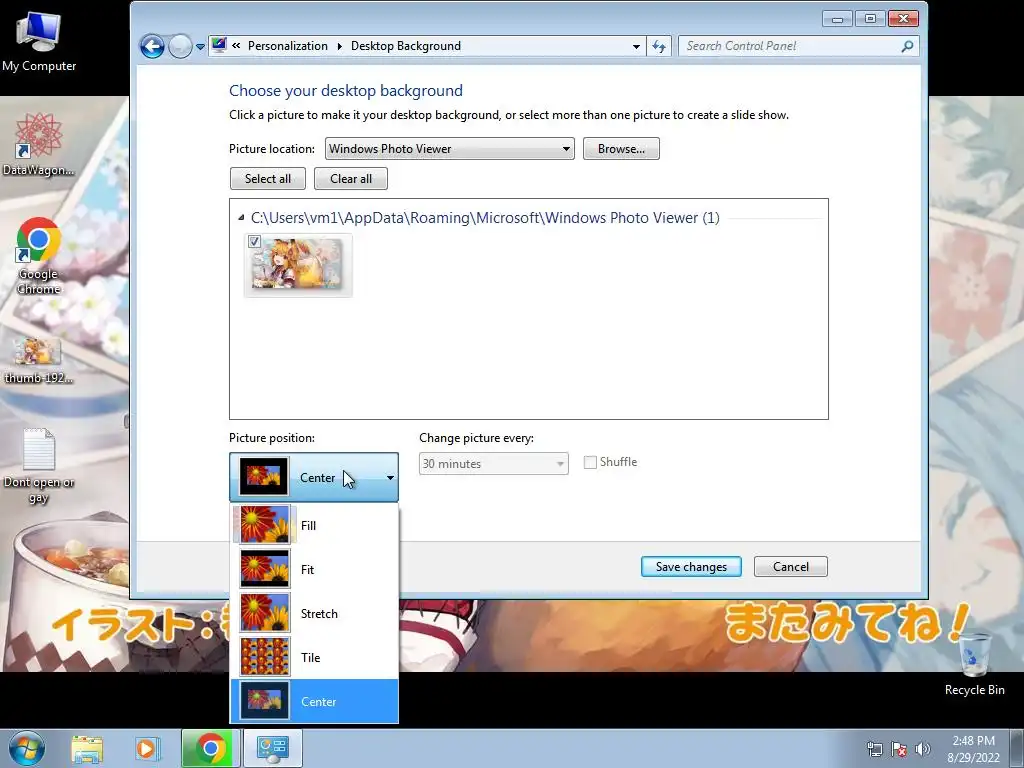Open the Action Center flag icon
Image resolution: width=1024 pixels, height=768 pixels.
tap(899, 749)
